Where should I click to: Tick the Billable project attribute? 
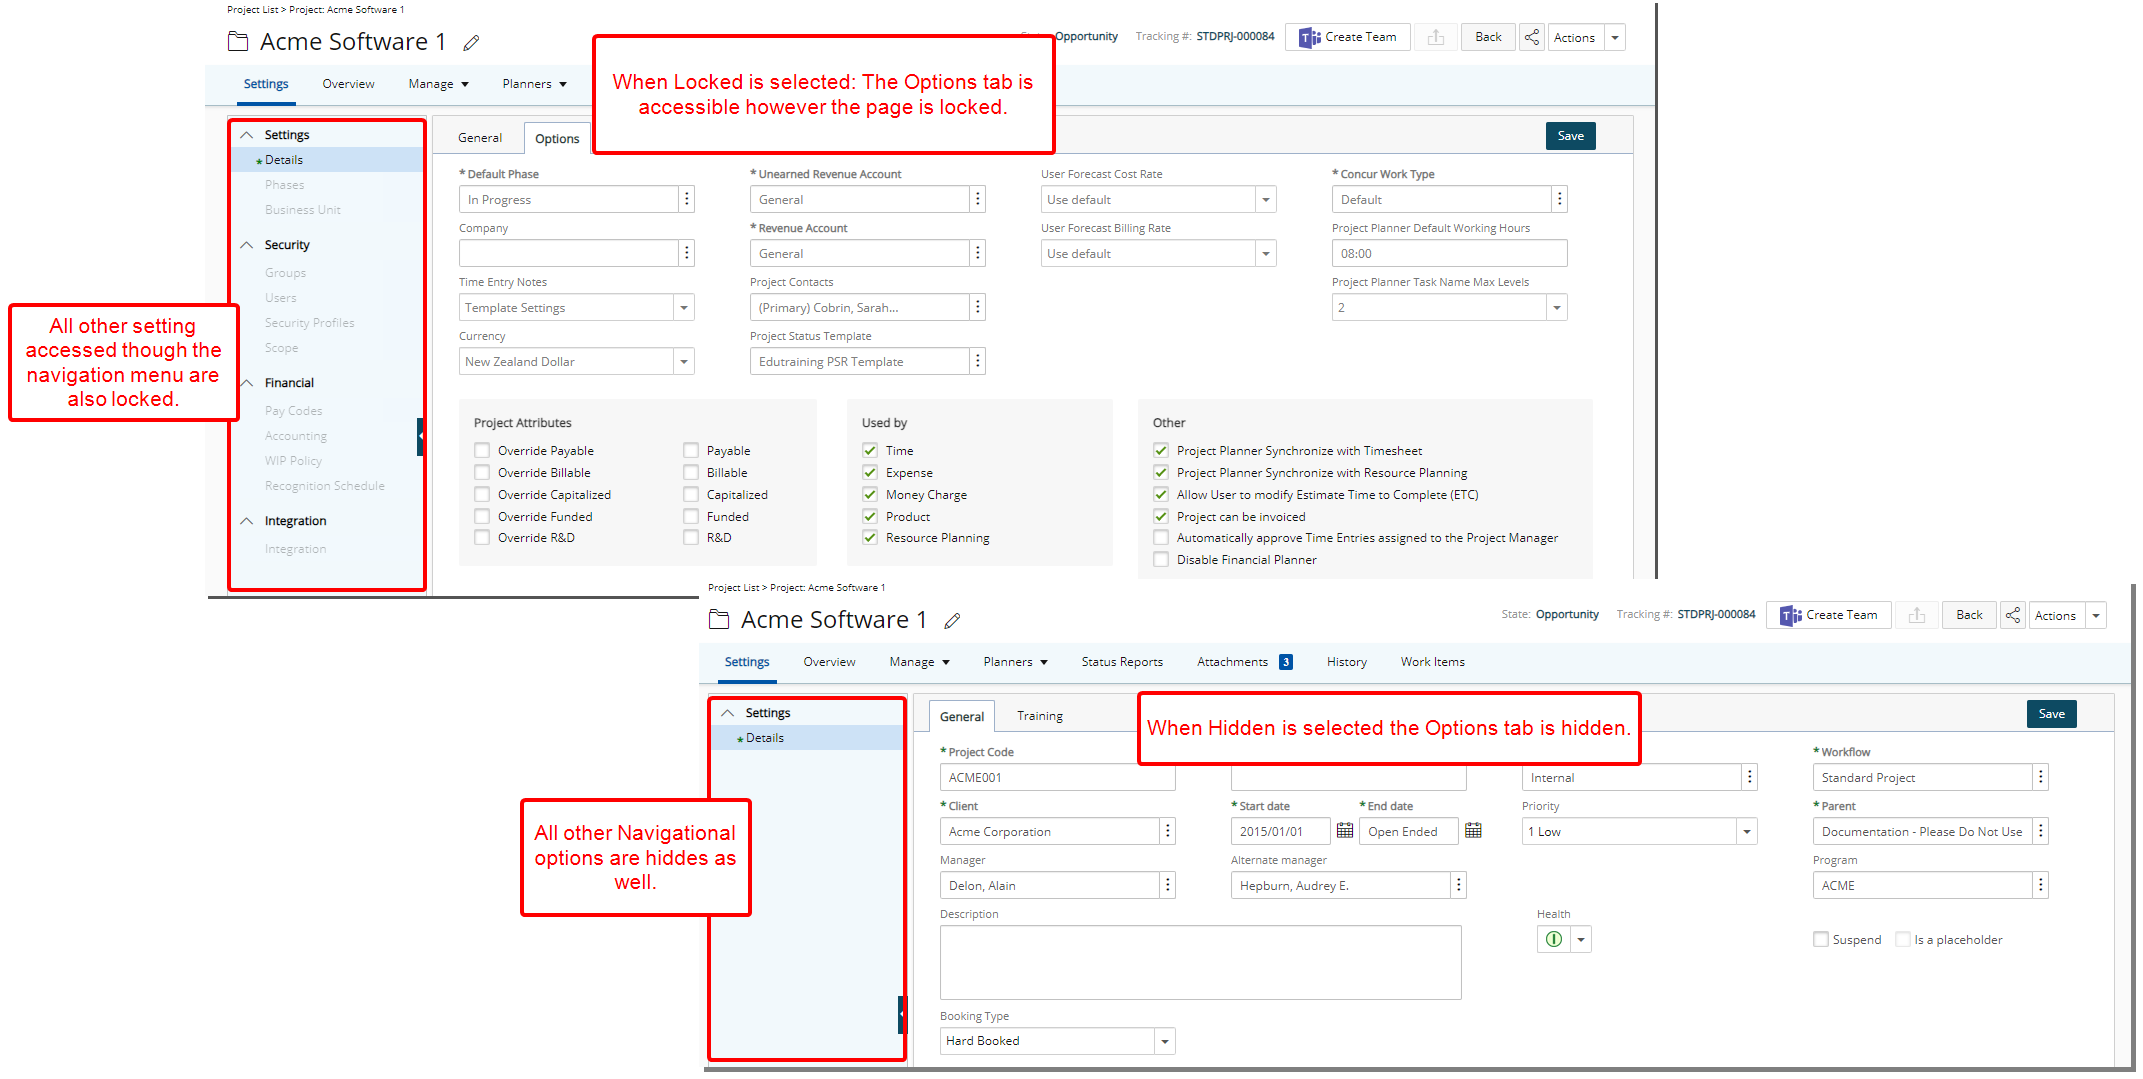[691, 472]
